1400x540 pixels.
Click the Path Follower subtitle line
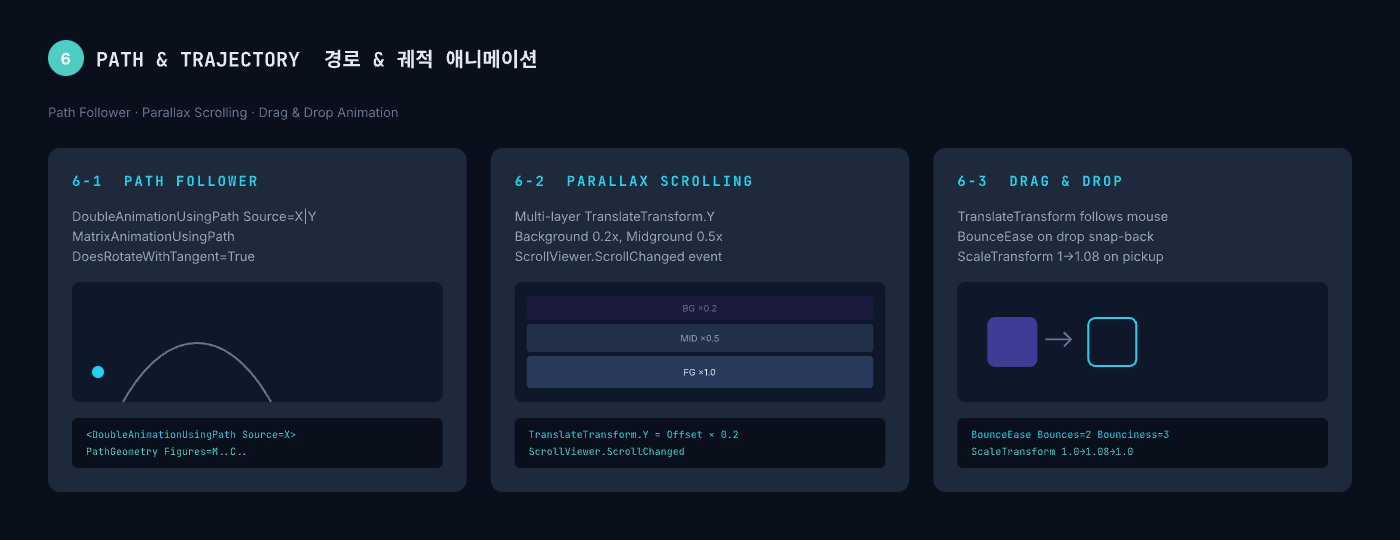point(223,113)
